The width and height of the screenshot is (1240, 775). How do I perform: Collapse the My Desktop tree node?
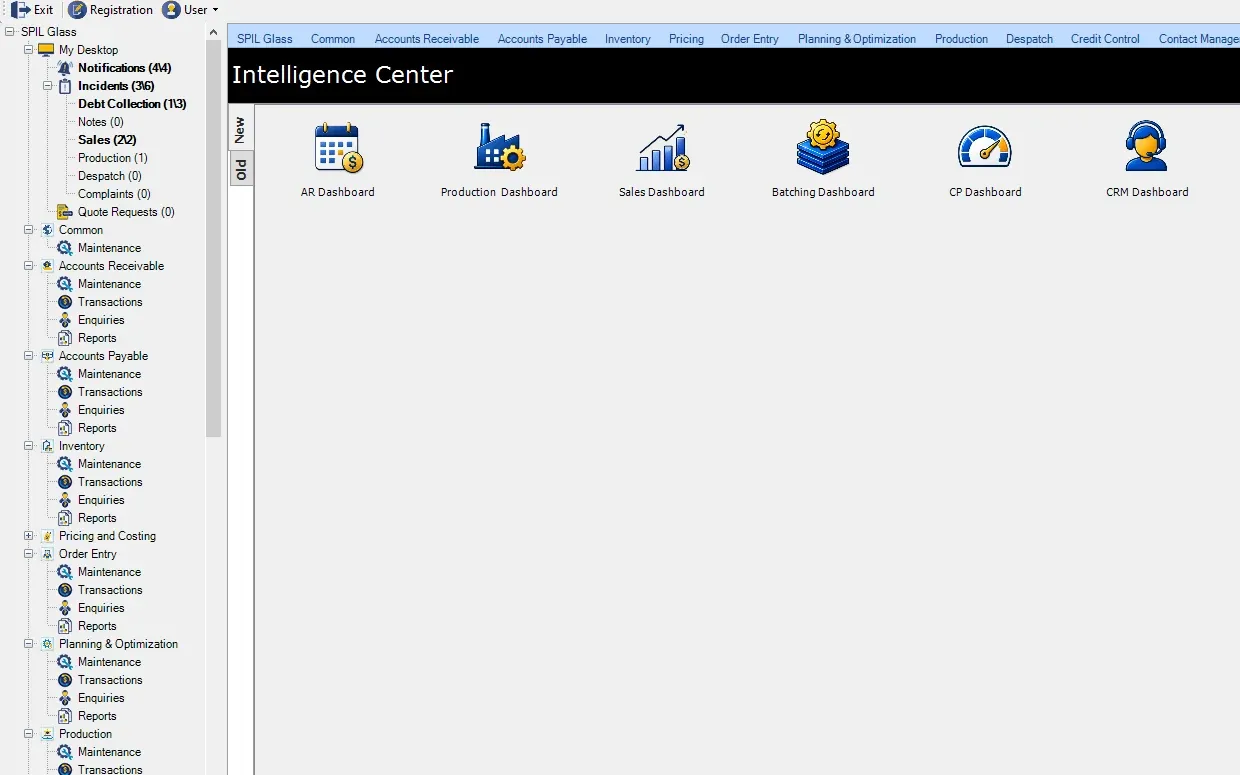point(29,50)
